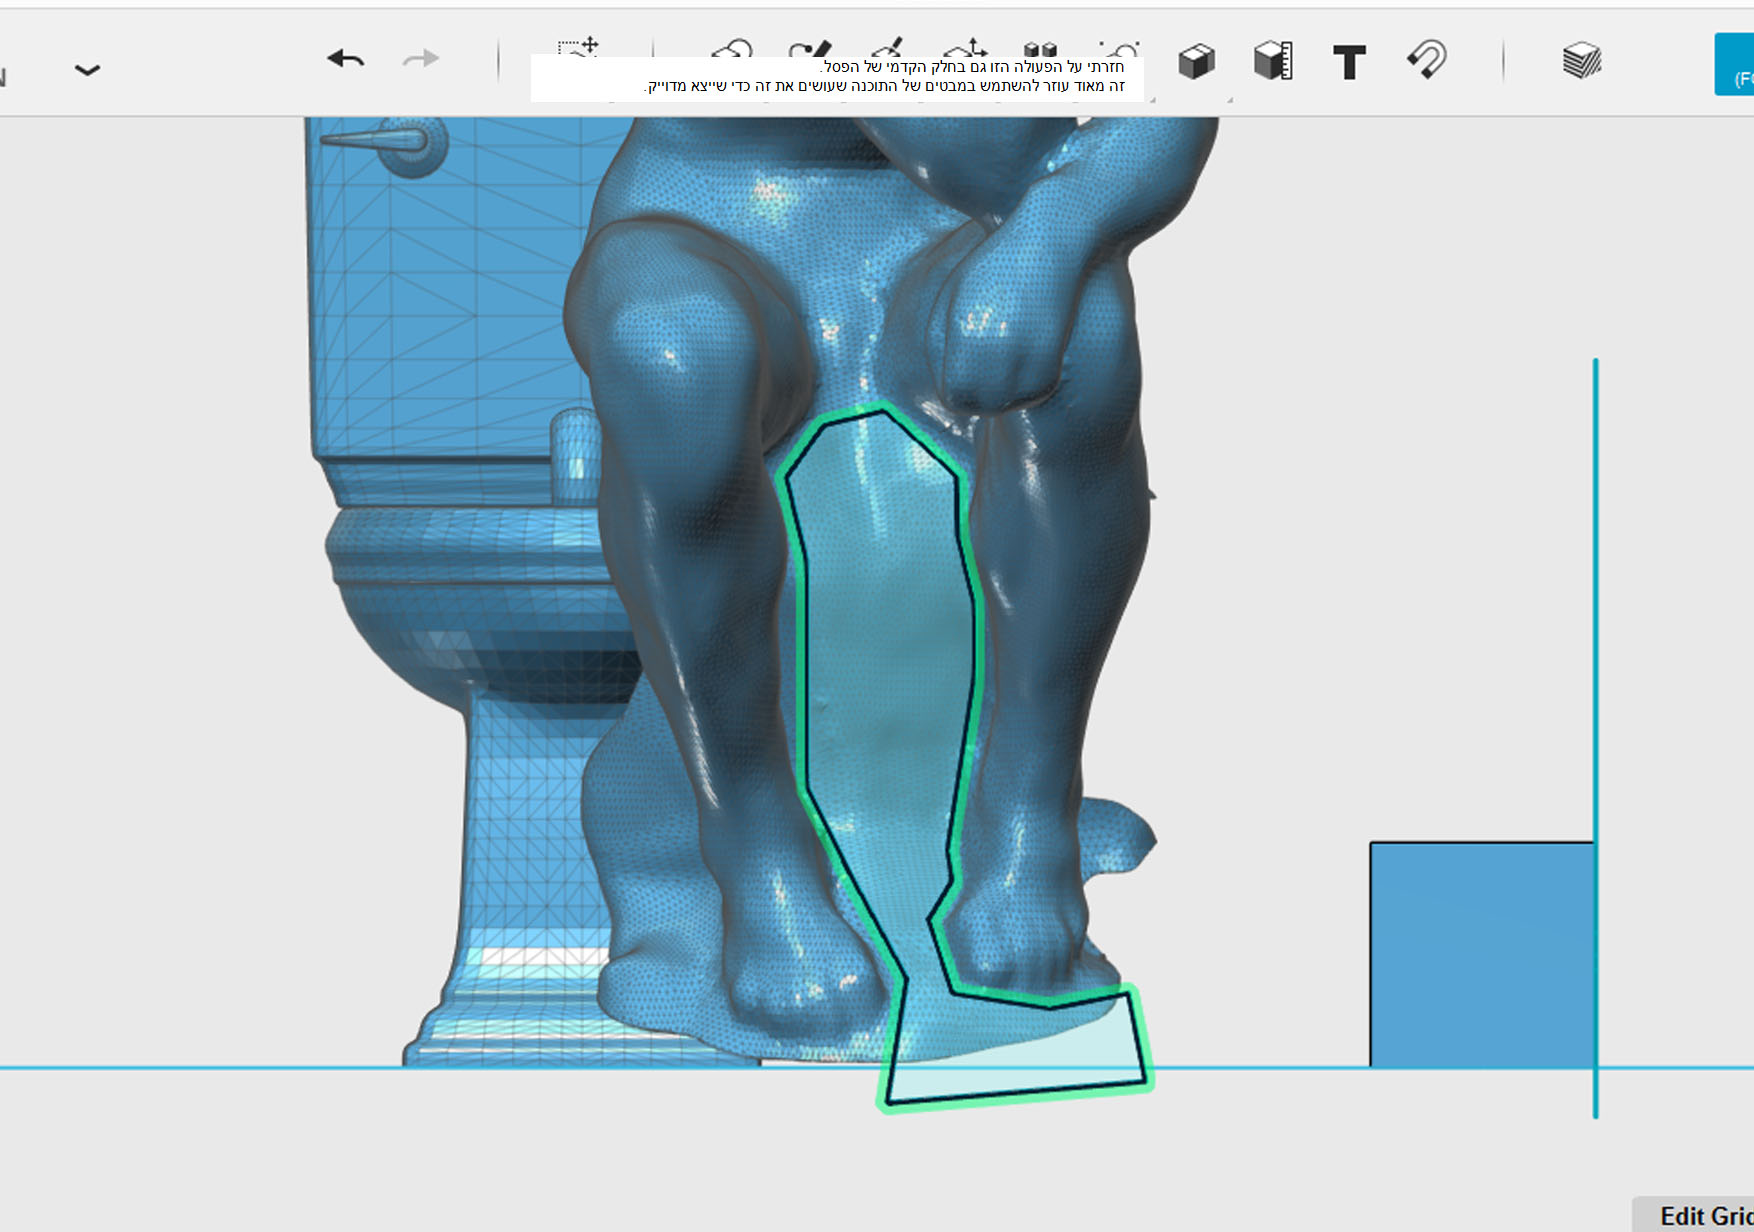The height and width of the screenshot is (1232, 1754).
Task: Select the Measure tool with ruler
Action: click(x=1273, y=61)
